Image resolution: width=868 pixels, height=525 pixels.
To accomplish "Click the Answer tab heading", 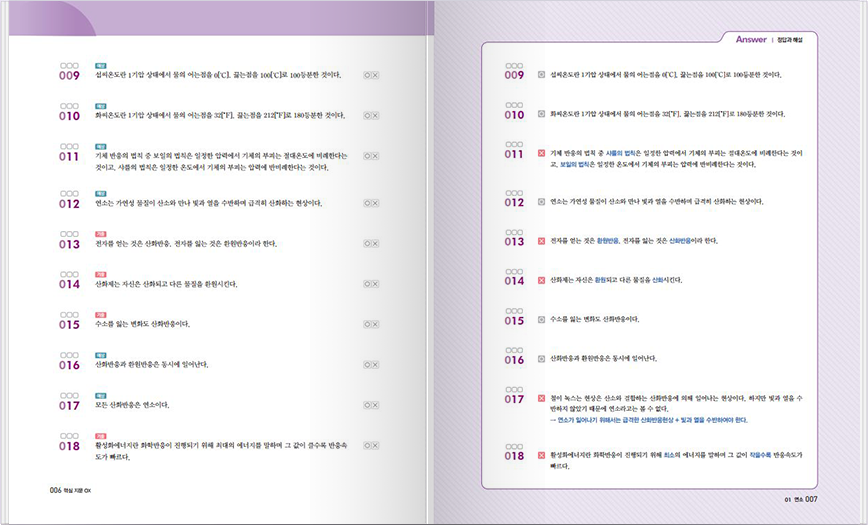I will (750, 40).
